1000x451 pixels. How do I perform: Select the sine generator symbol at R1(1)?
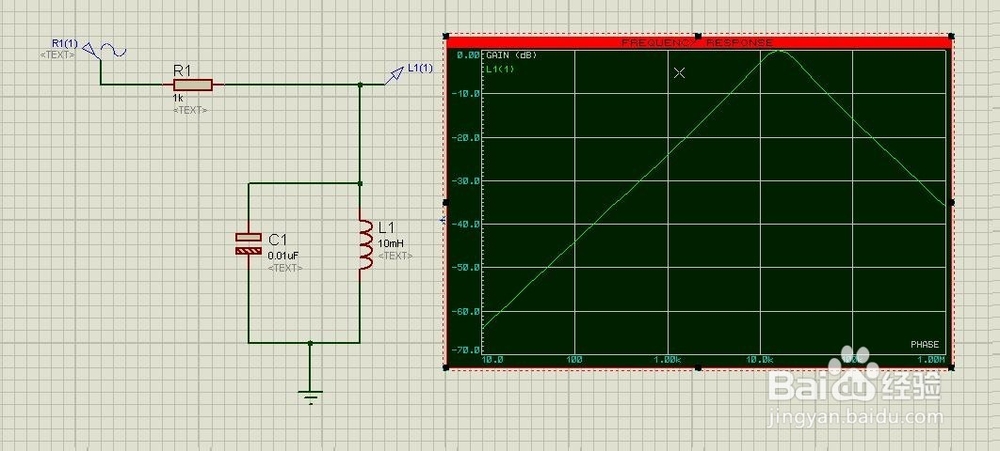click(x=104, y=51)
